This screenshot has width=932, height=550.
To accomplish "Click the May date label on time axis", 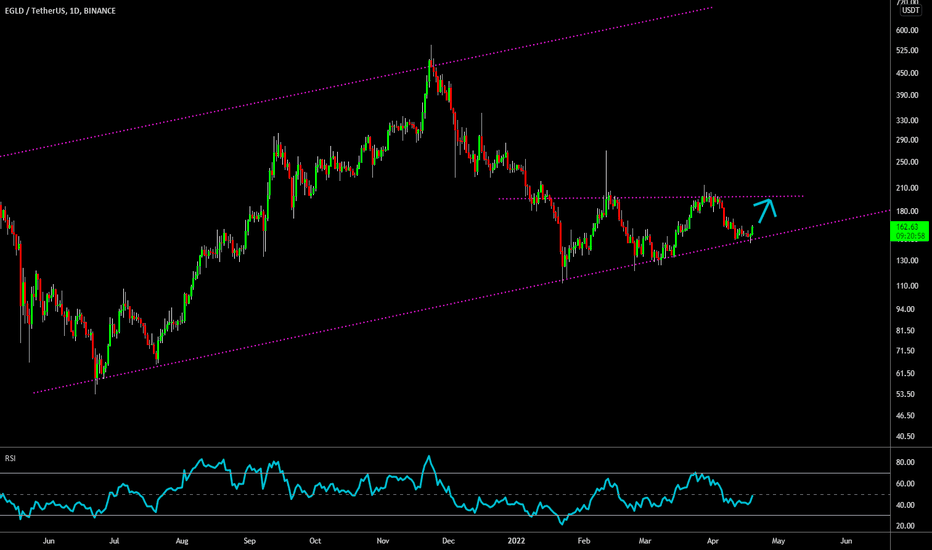I will pyautogui.click(x=778, y=541).
